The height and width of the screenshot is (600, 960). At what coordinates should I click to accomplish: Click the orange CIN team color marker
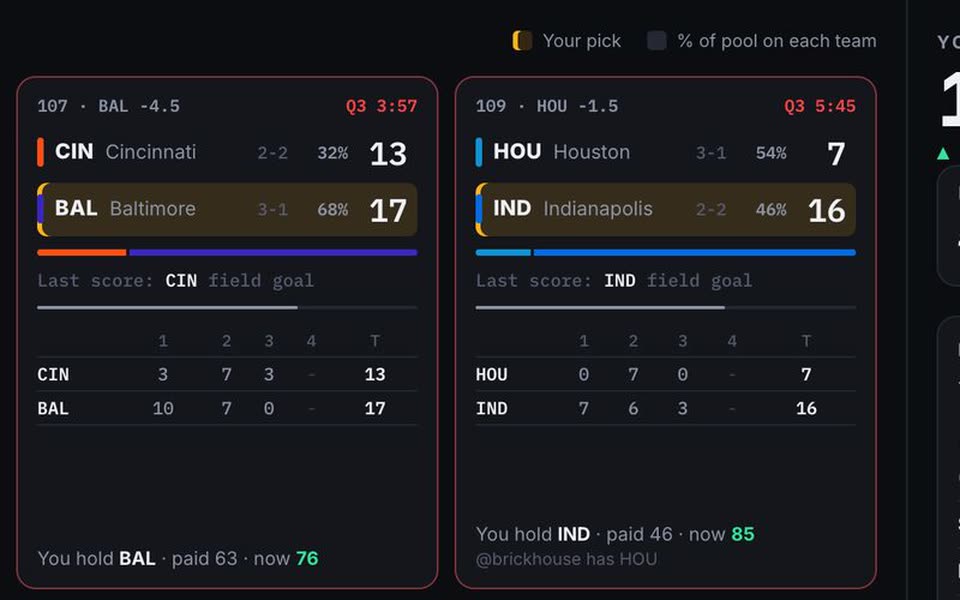[40, 152]
